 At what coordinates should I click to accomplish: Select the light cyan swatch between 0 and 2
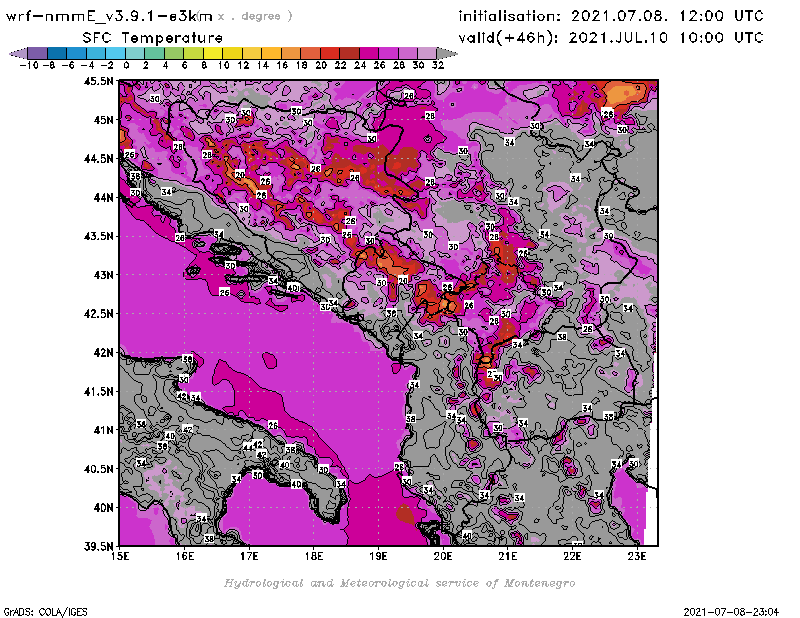pos(135,53)
